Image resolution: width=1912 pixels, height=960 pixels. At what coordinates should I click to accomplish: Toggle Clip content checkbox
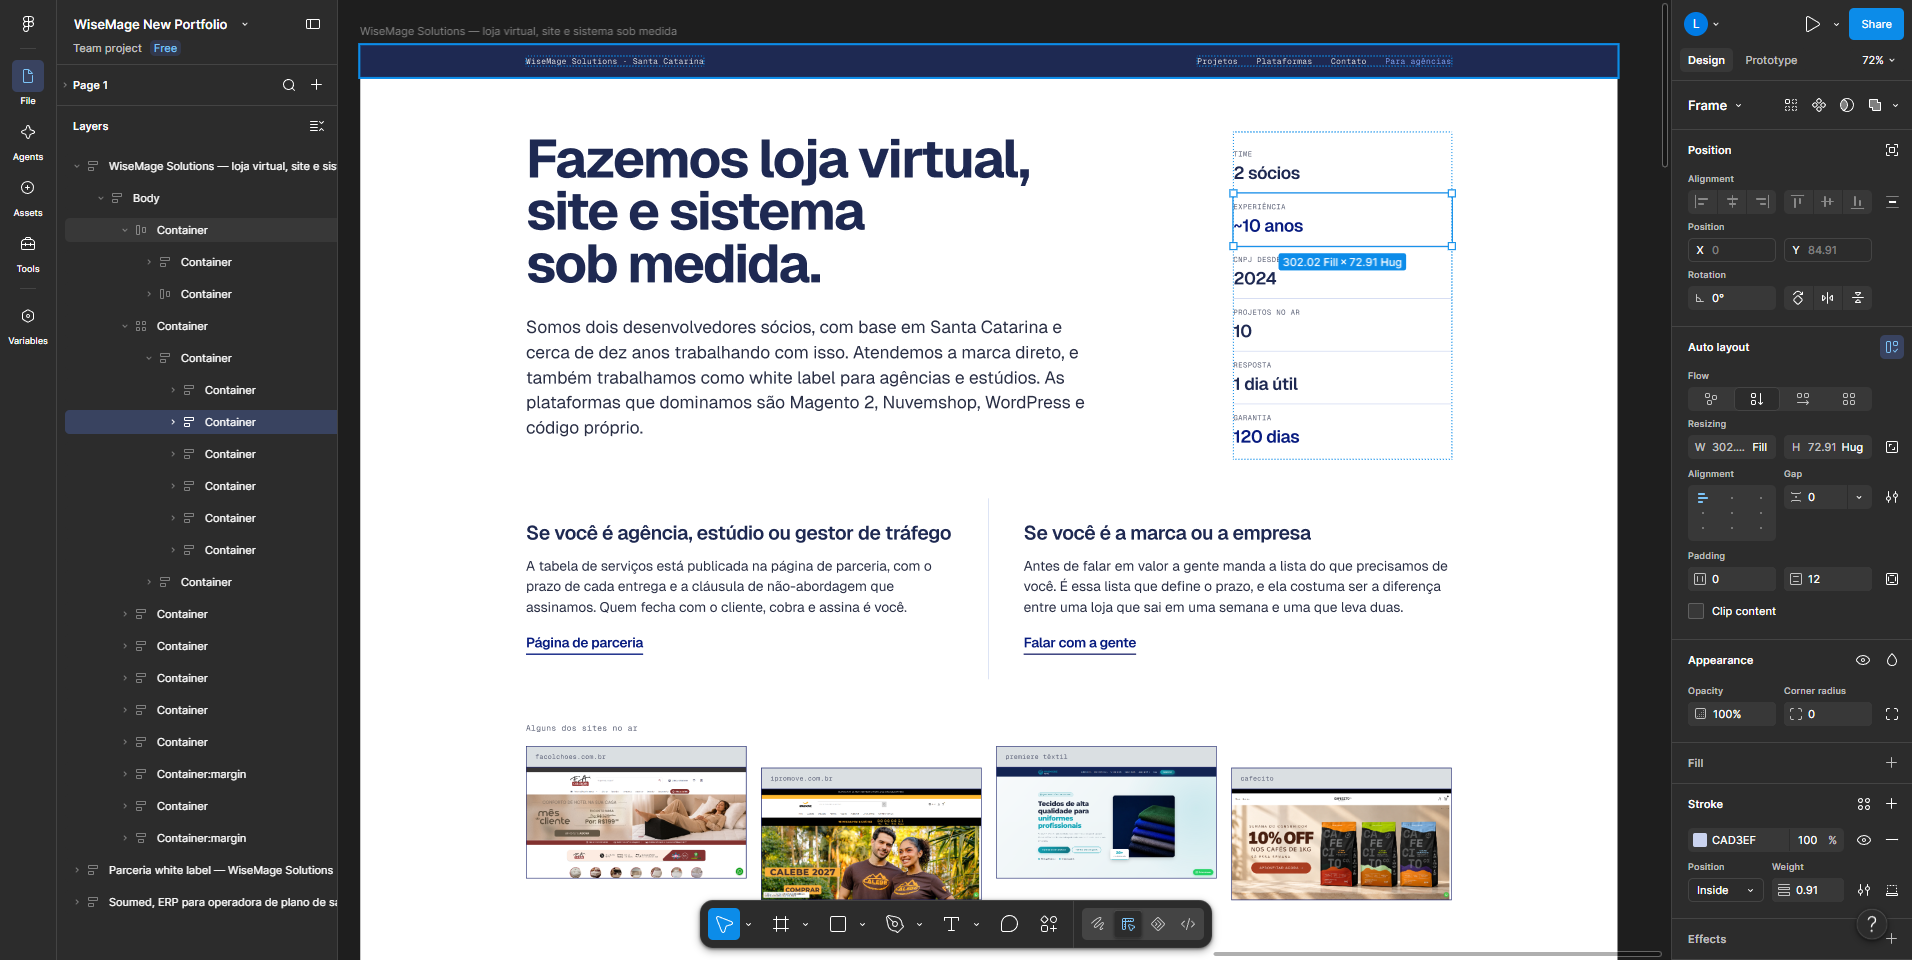[x=1696, y=611]
